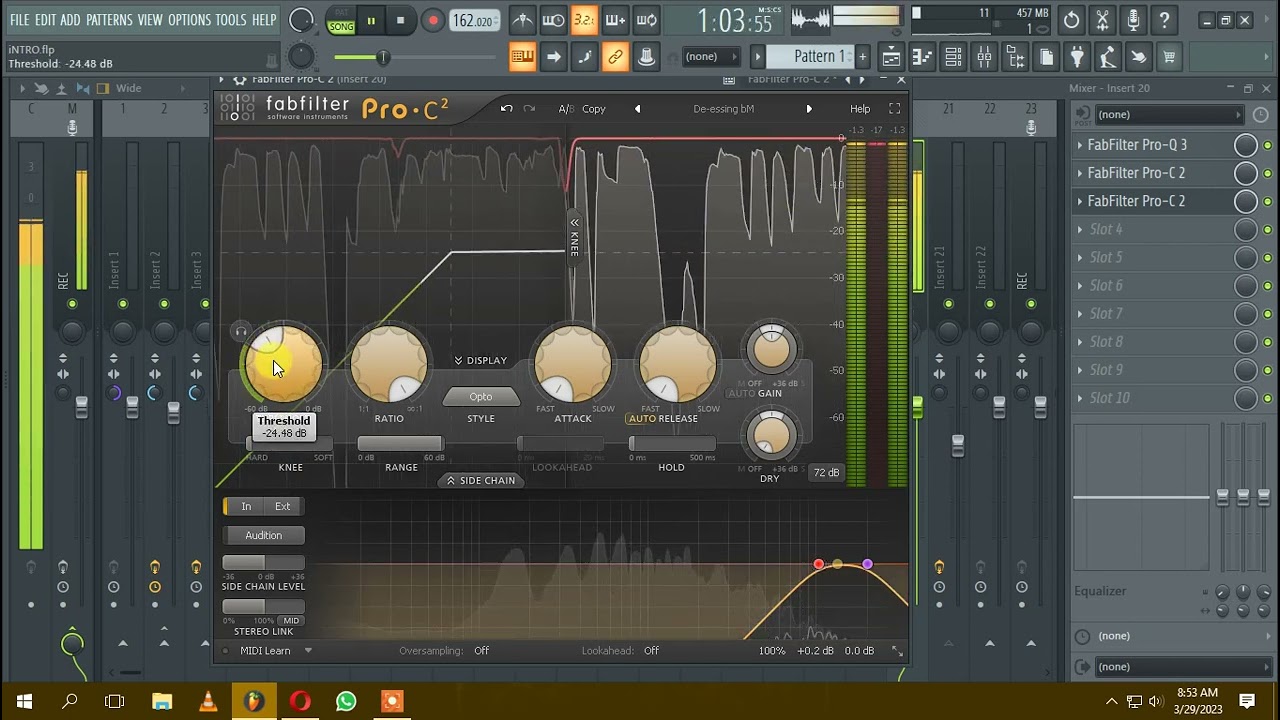Open VLC from the Windows taskbar
This screenshot has height=720, width=1280.
tap(208, 701)
